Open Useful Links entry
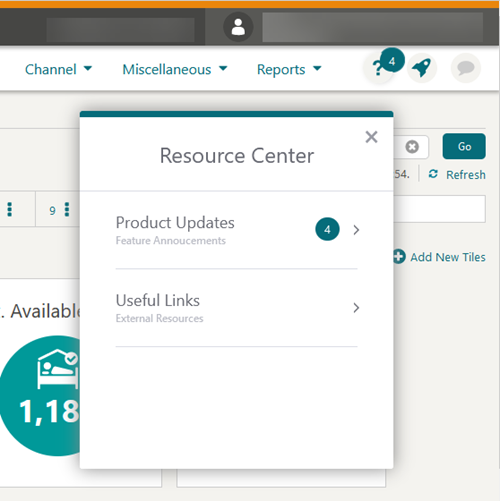This screenshot has width=500, height=501. pos(236,308)
